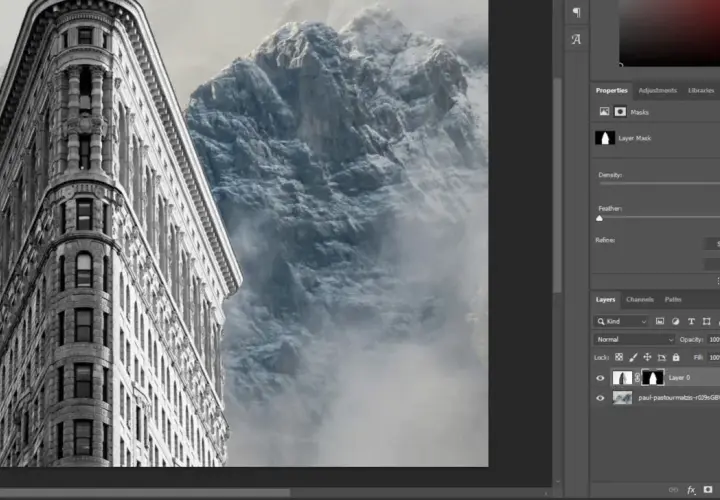The width and height of the screenshot is (720, 500).
Task: Click the search icon in Kind filter
Action: tap(601, 321)
